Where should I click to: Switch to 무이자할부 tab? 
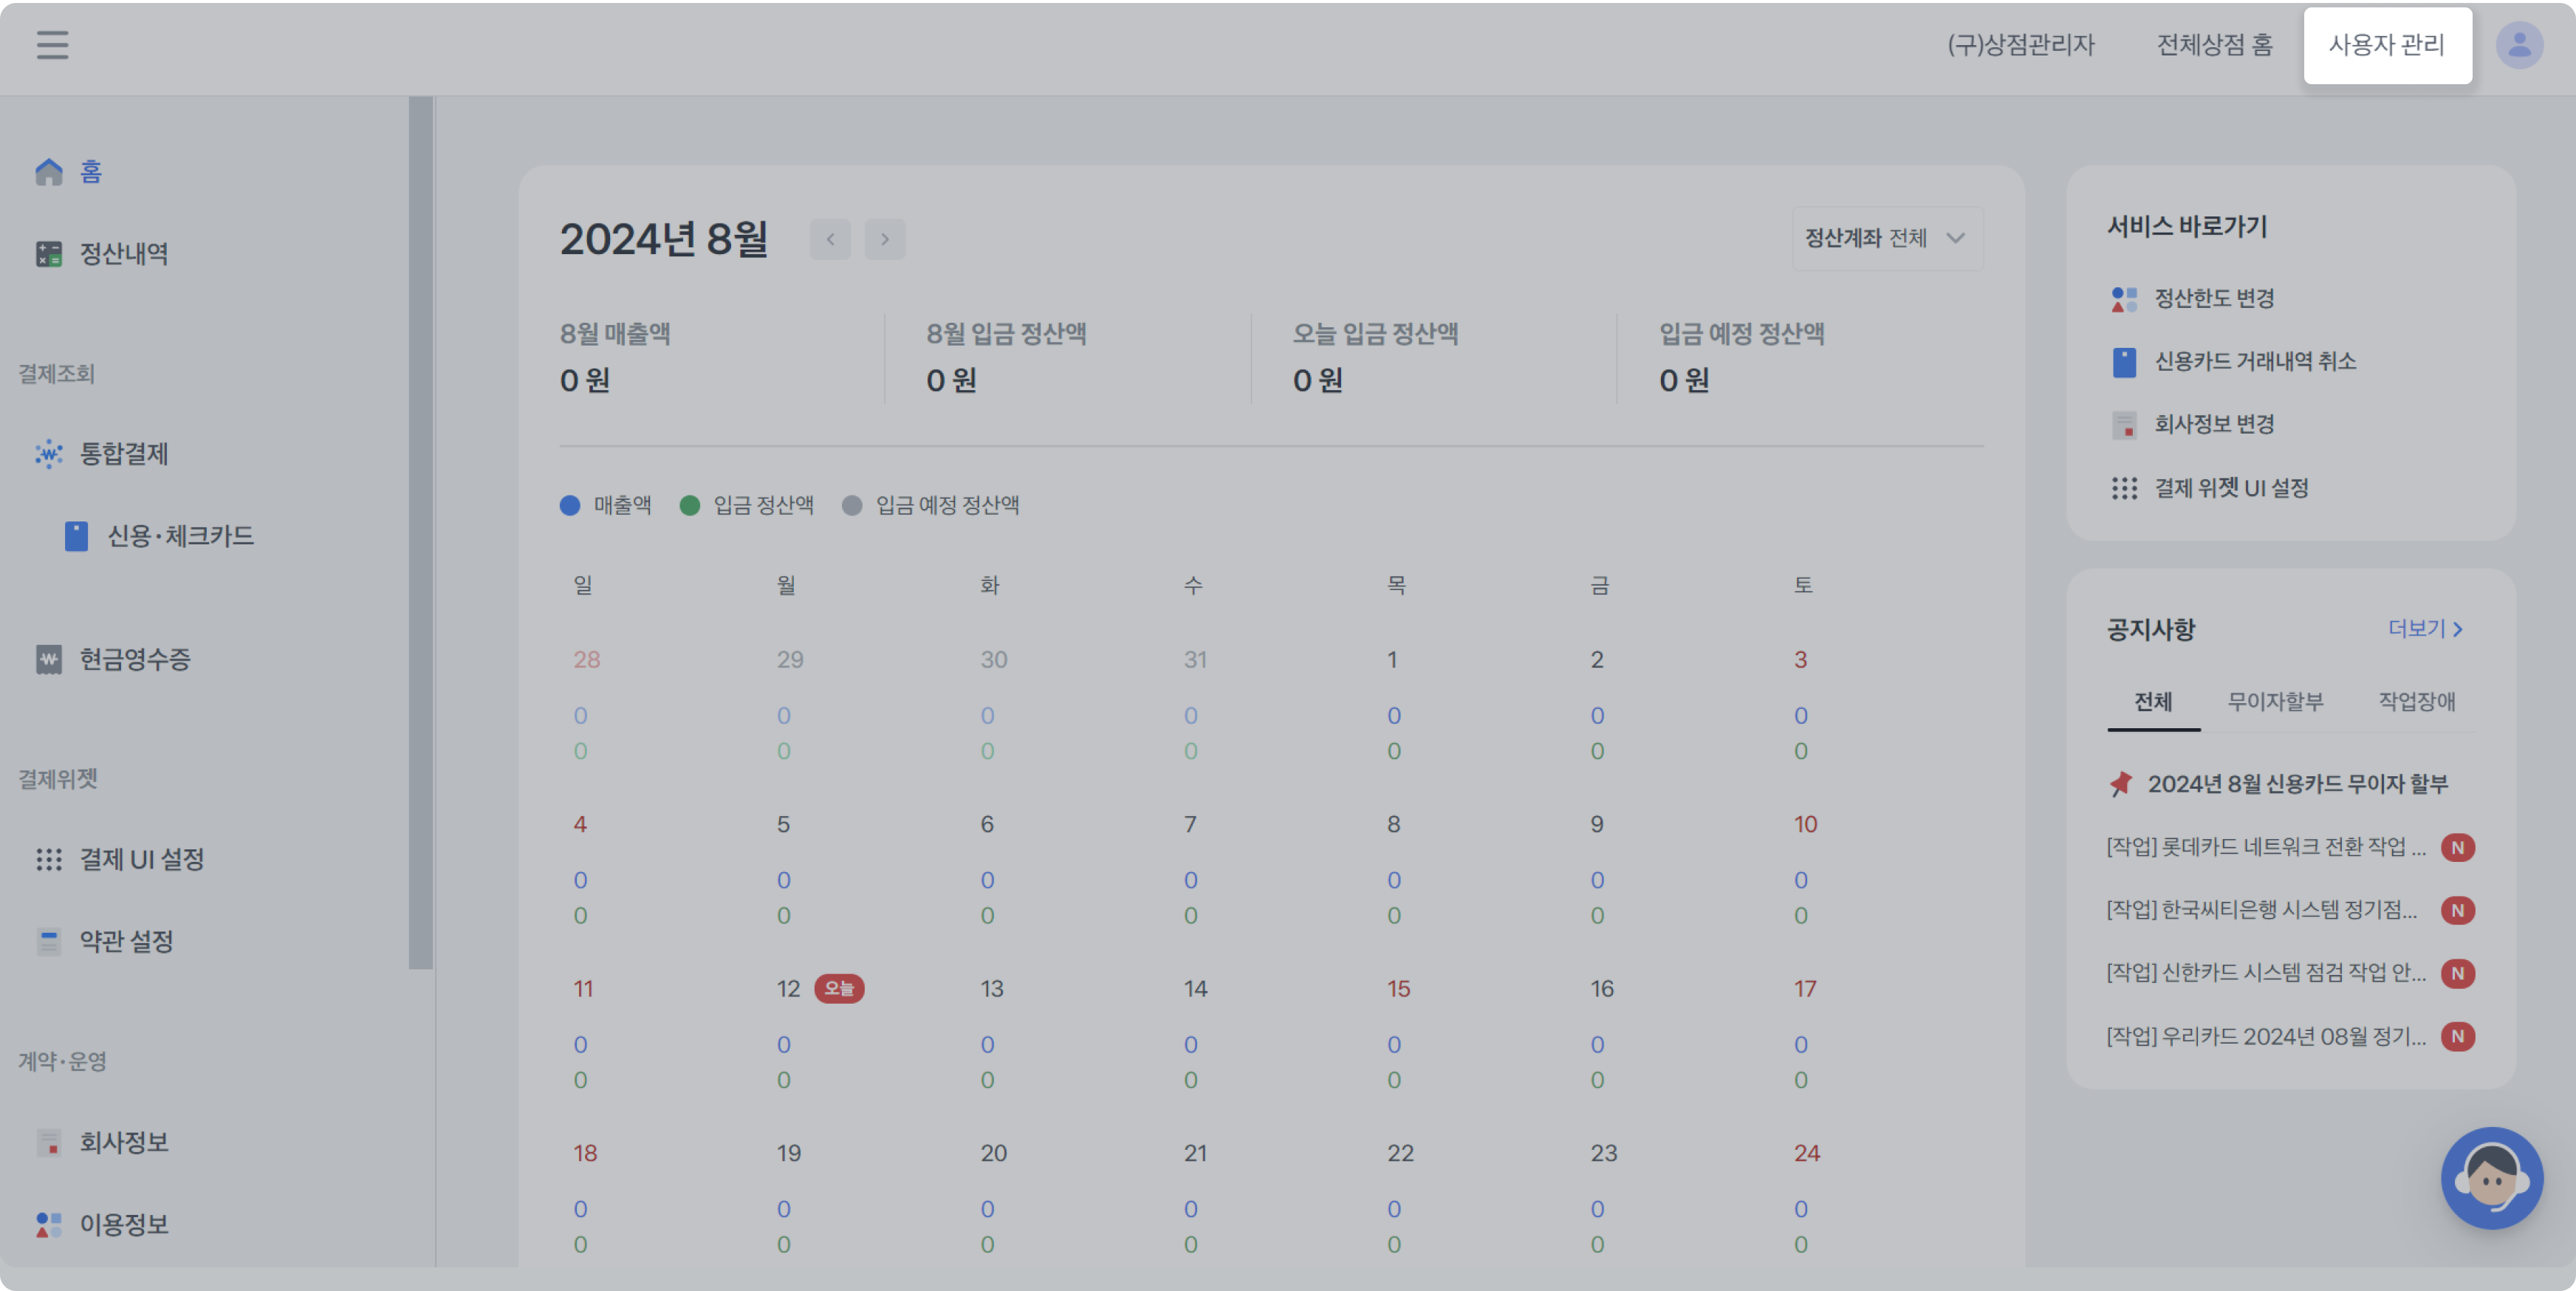[x=2275, y=701]
